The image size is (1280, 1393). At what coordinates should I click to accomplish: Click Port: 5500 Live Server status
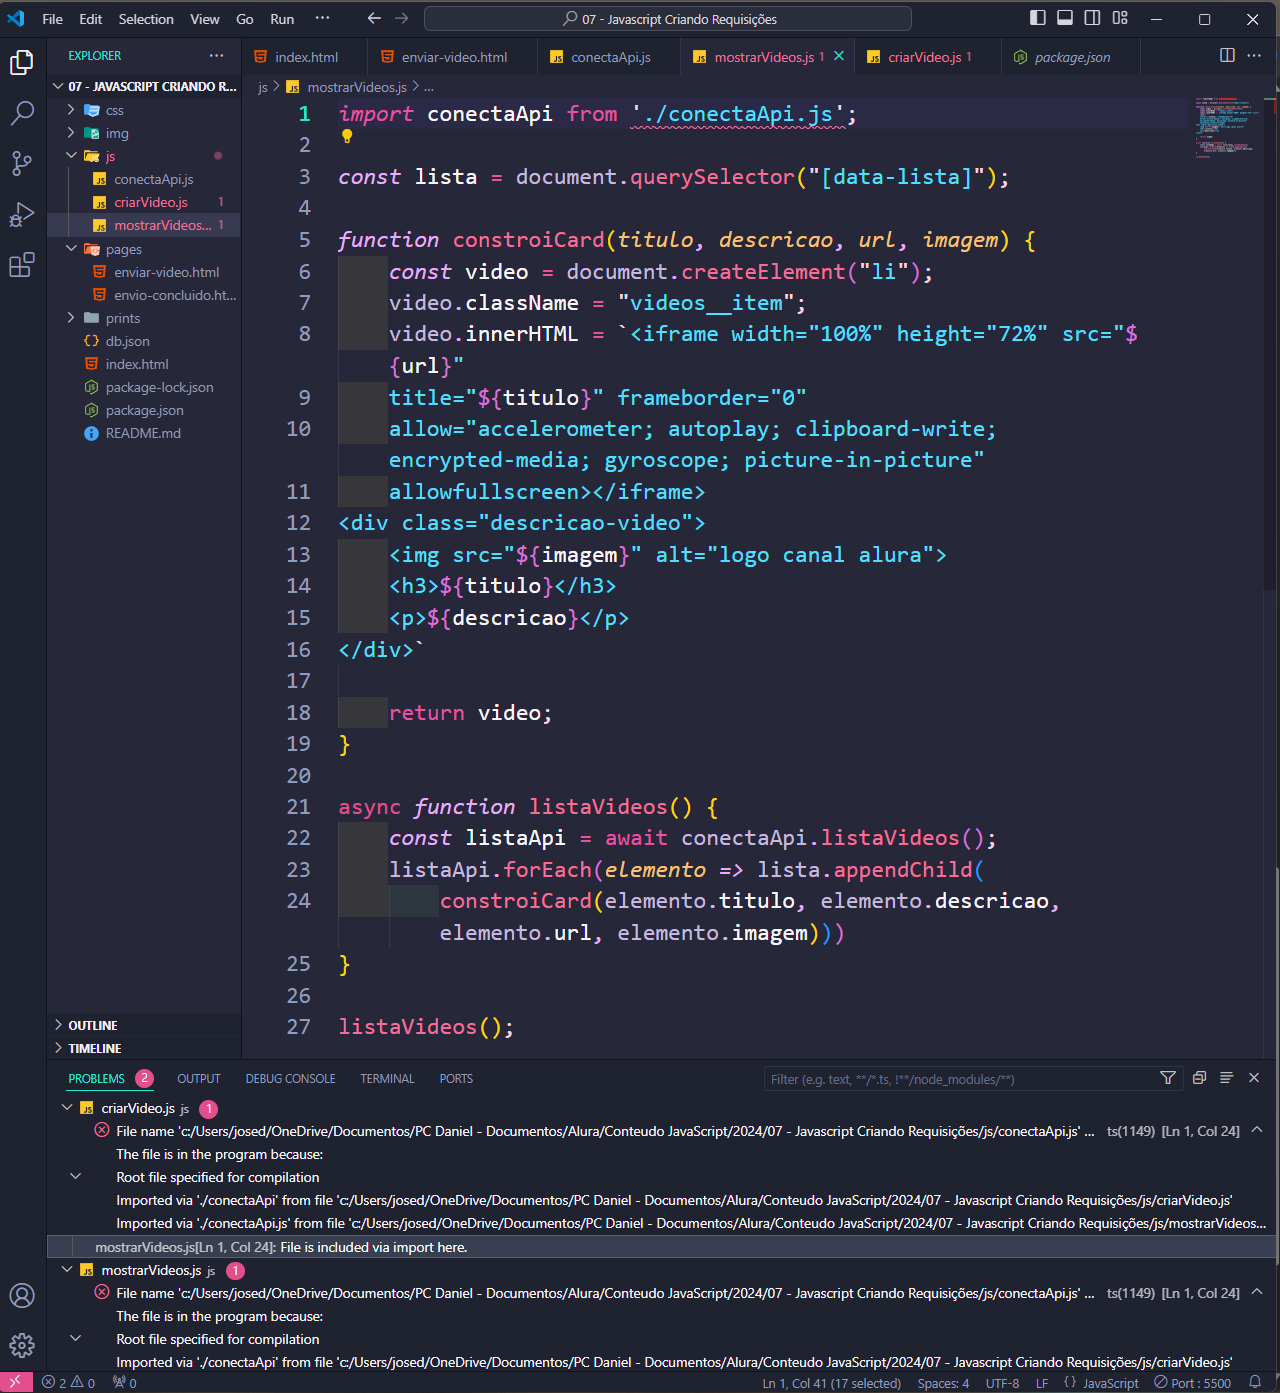coord(1193,1383)
